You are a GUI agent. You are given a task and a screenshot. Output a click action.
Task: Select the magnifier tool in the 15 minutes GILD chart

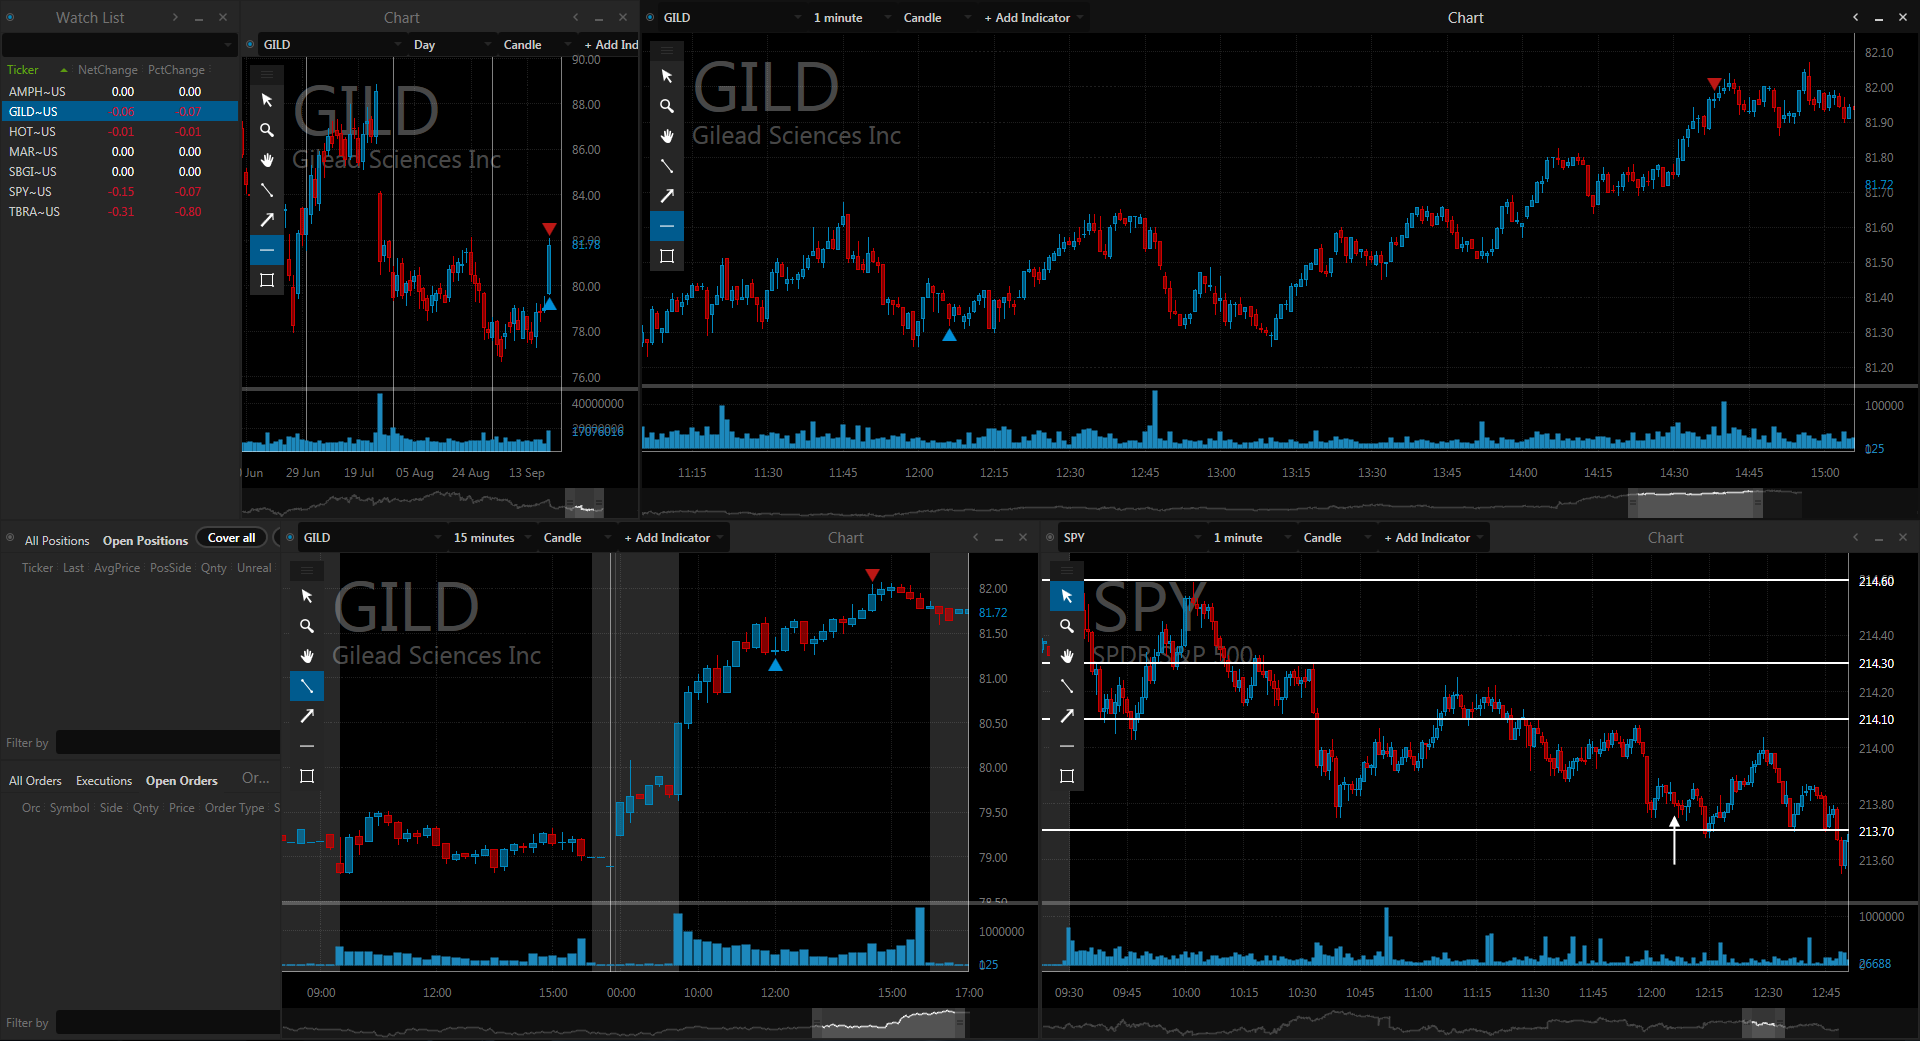coord(307,626)
